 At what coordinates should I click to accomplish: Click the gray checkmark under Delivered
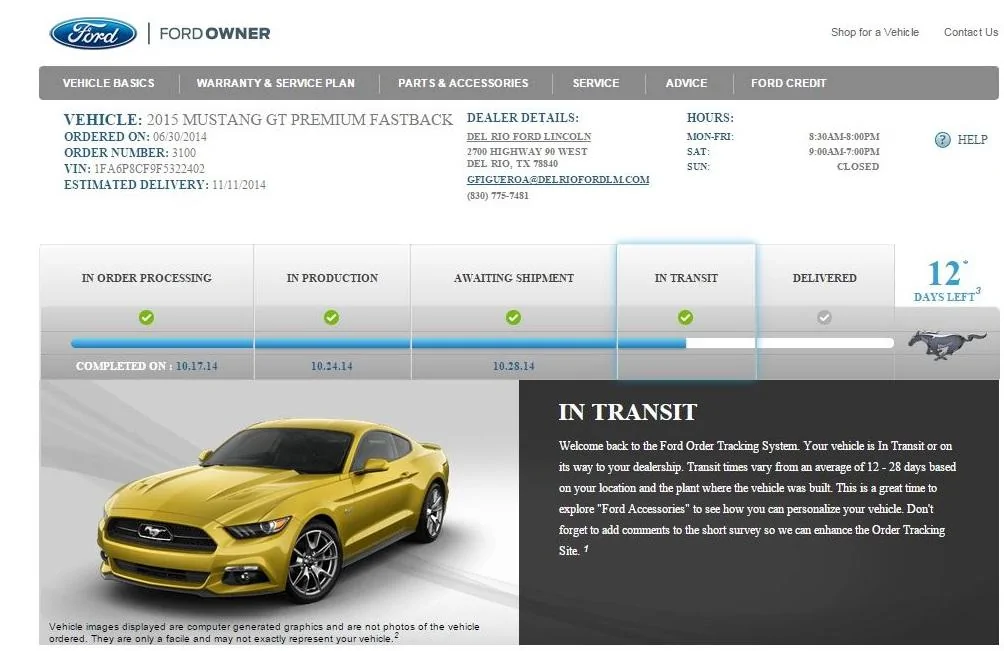pyautogui.click(x=824, y=317)
